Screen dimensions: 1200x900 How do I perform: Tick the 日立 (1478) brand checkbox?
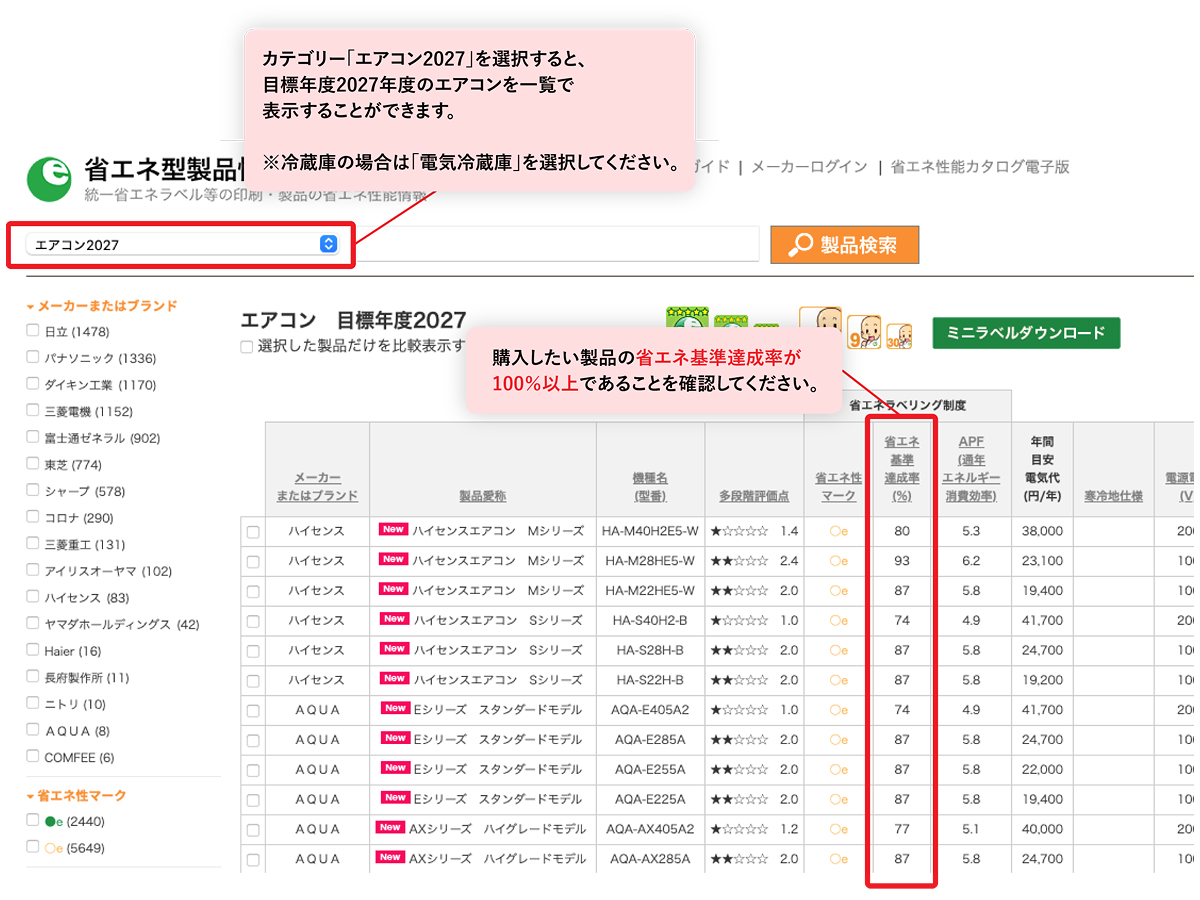click(x=33, y=331)
